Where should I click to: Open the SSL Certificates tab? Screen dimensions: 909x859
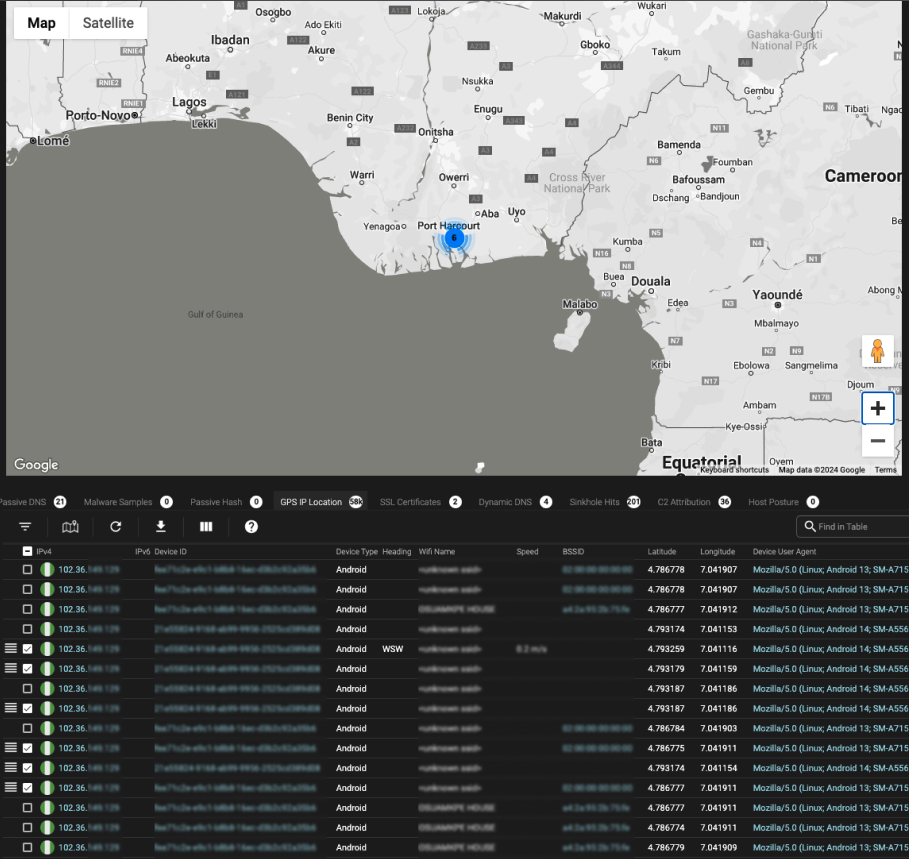point(410,502)
